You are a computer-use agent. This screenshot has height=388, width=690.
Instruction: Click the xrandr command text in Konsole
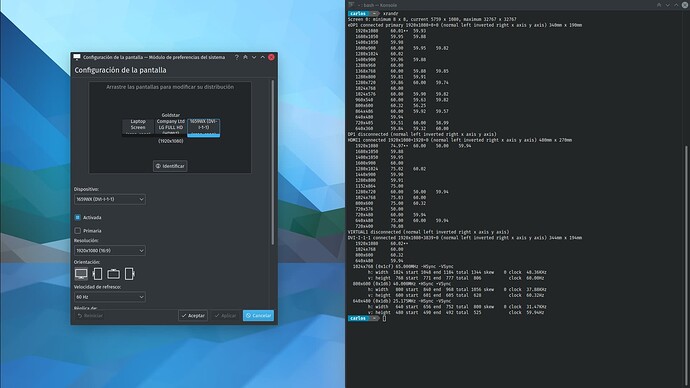(391, 14)
